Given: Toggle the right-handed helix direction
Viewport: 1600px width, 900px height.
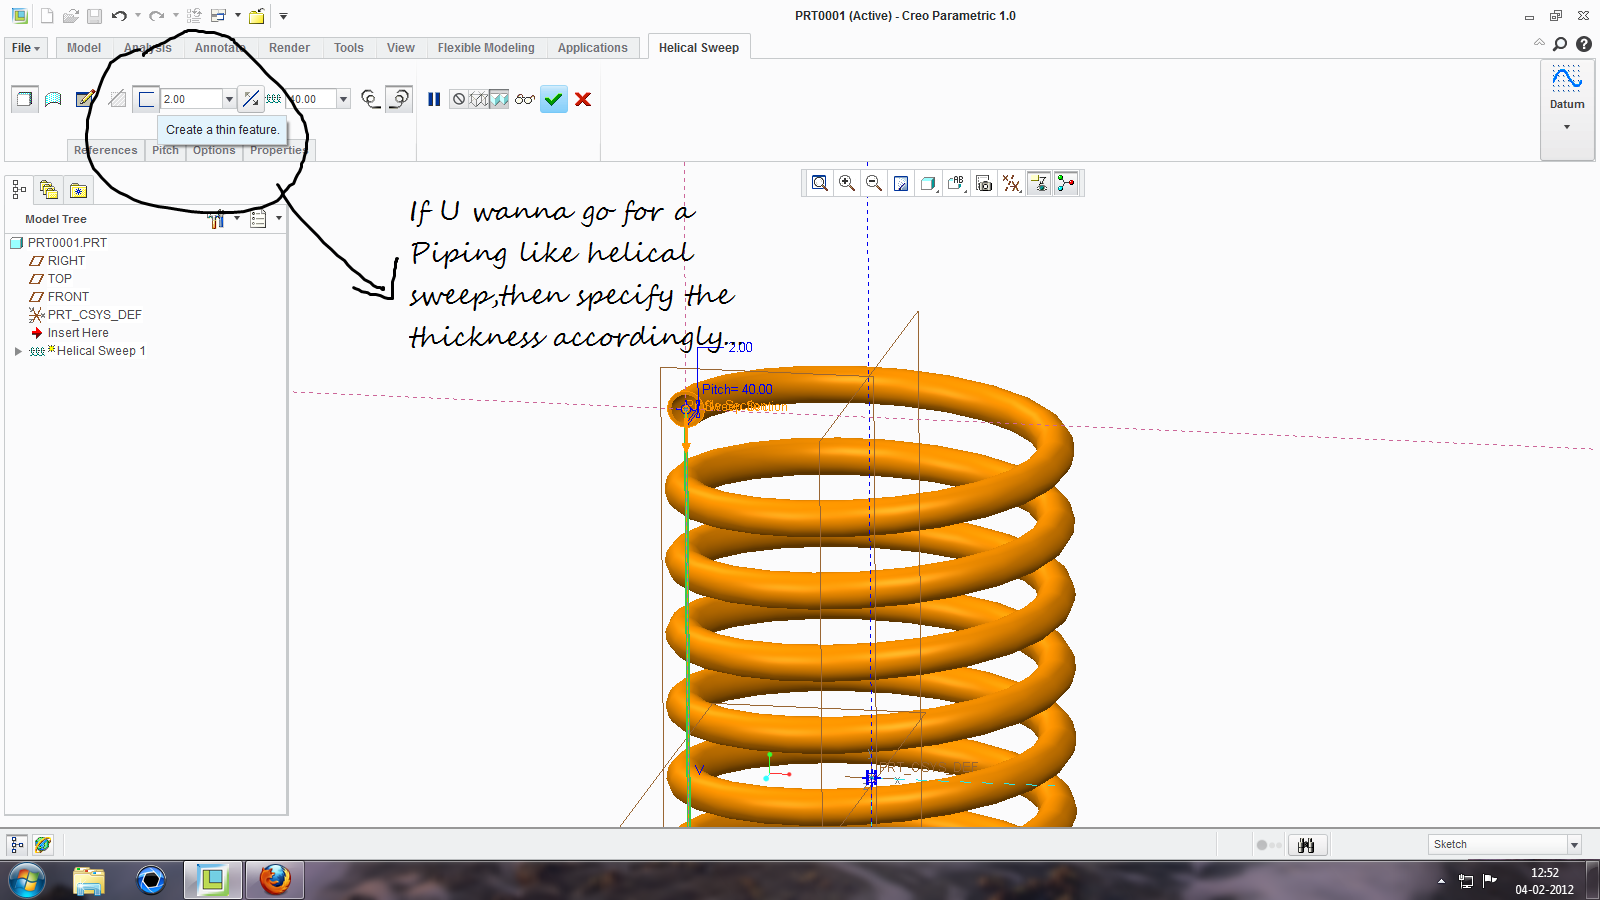Looking at the screenshot, I should 399,99.
